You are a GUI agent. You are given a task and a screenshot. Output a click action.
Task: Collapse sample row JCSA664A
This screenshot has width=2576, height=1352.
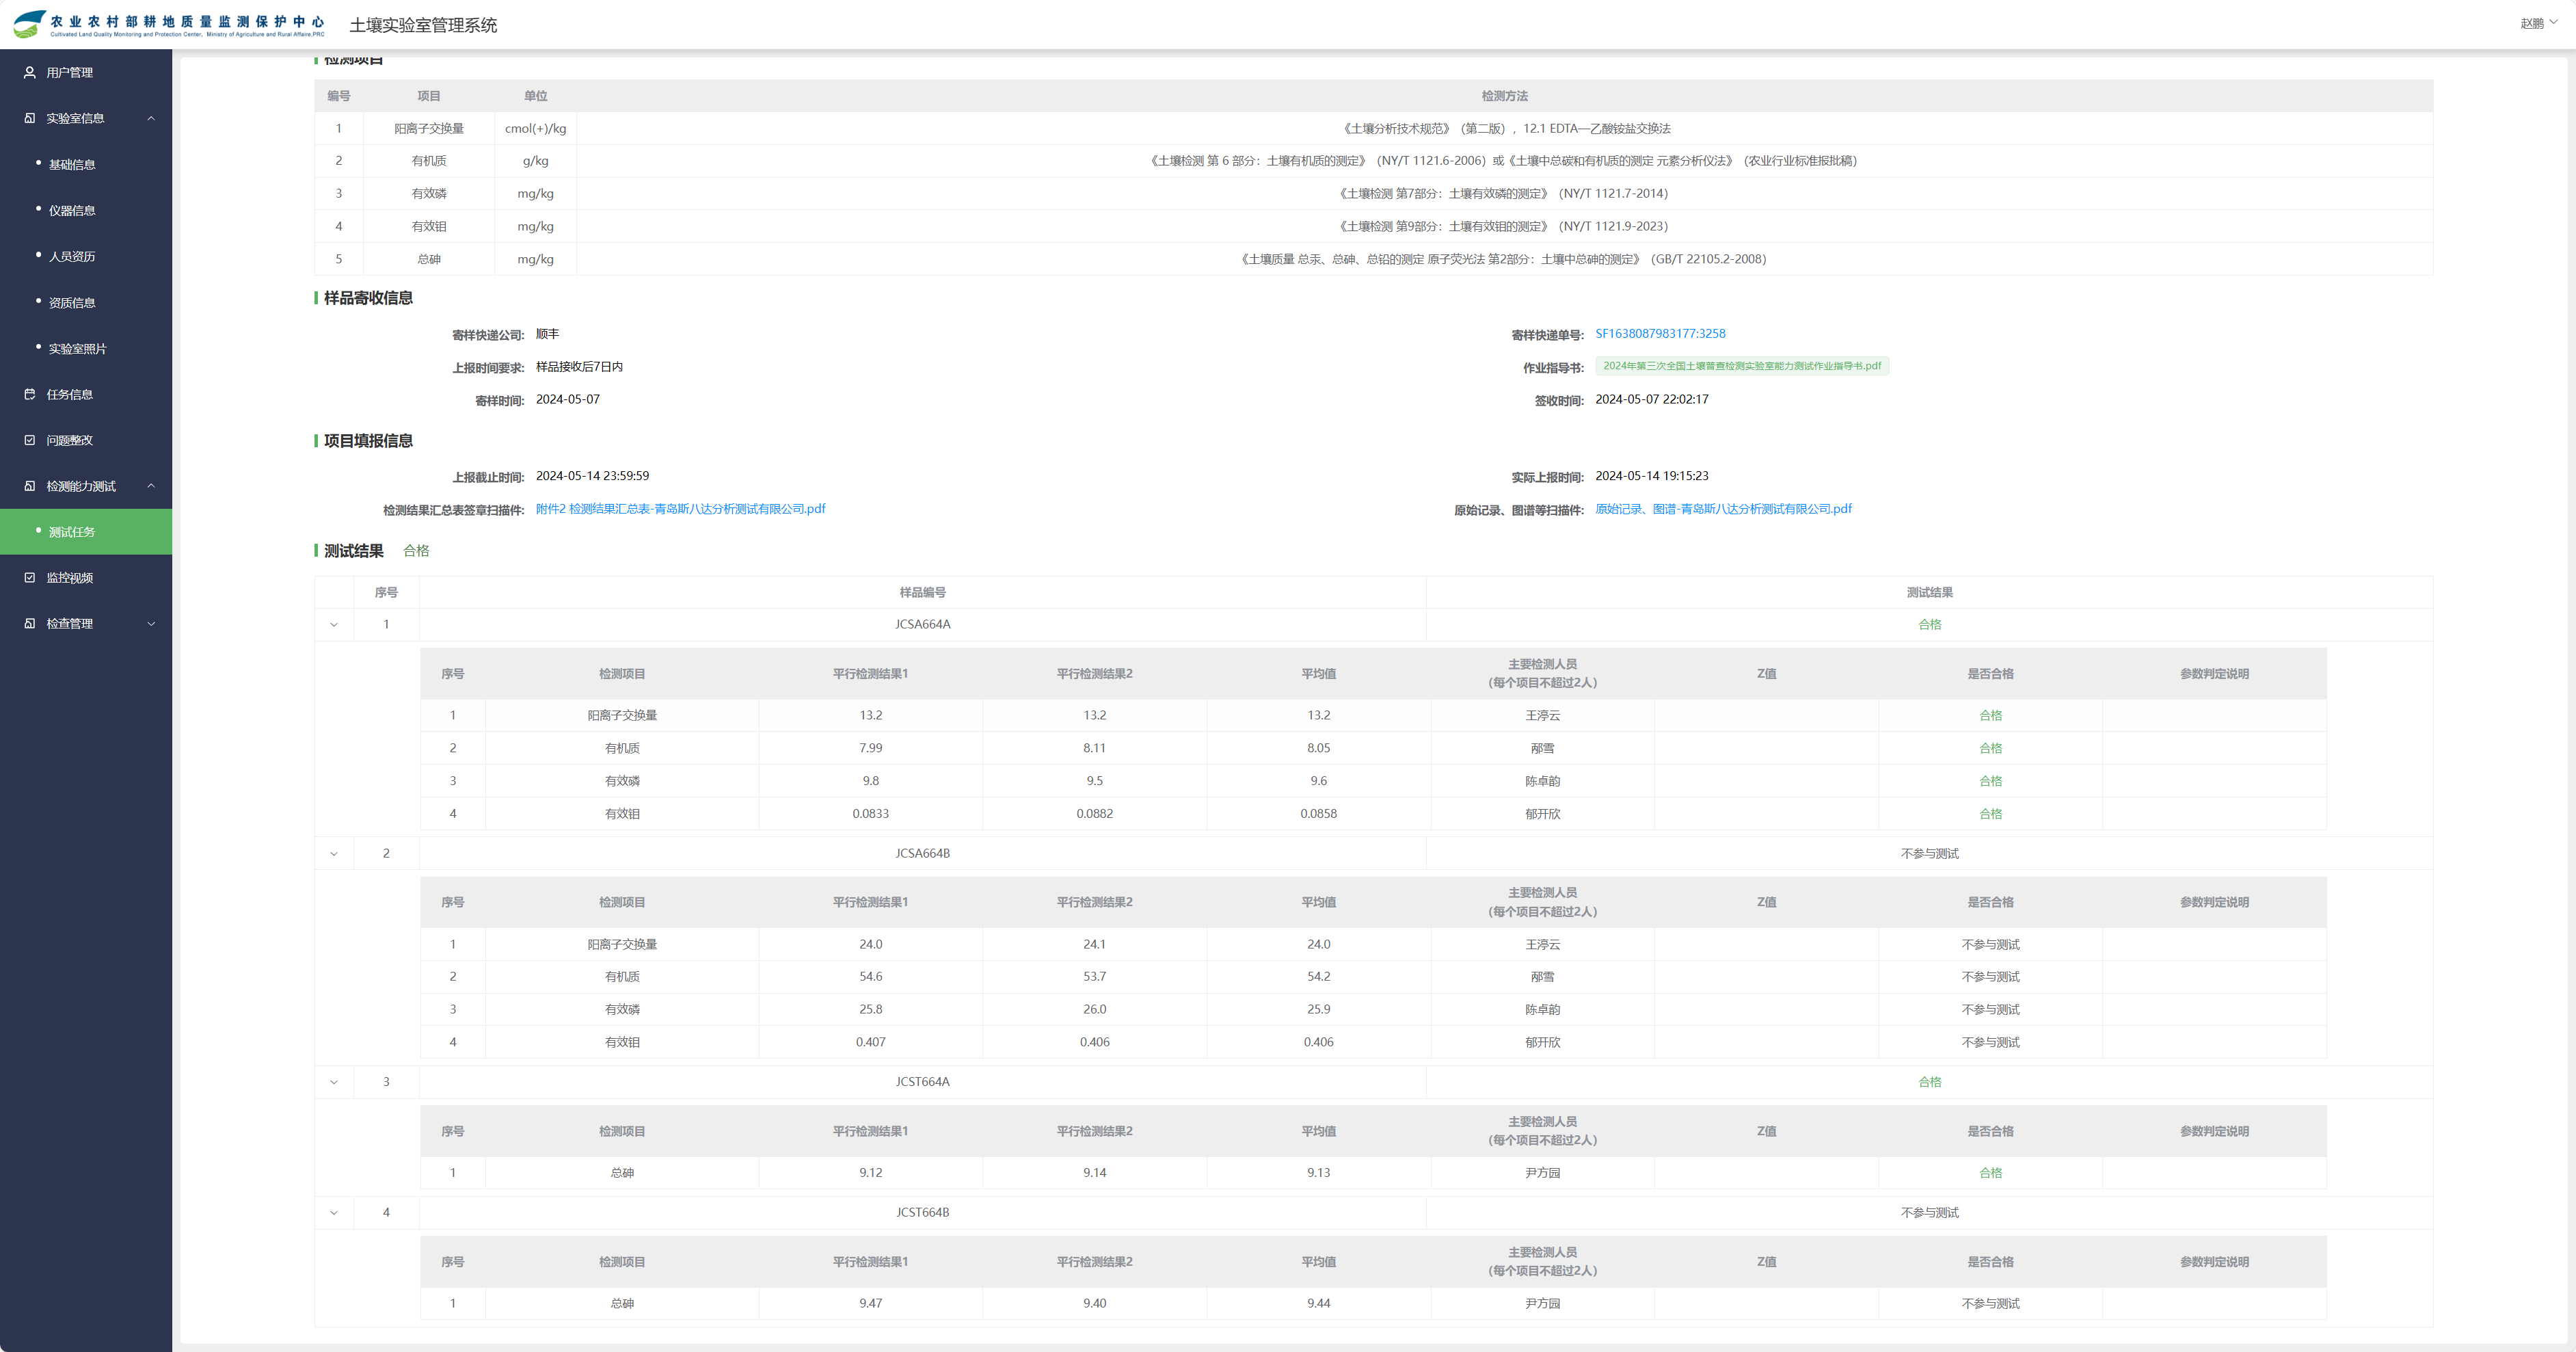[x=334, y=625]
